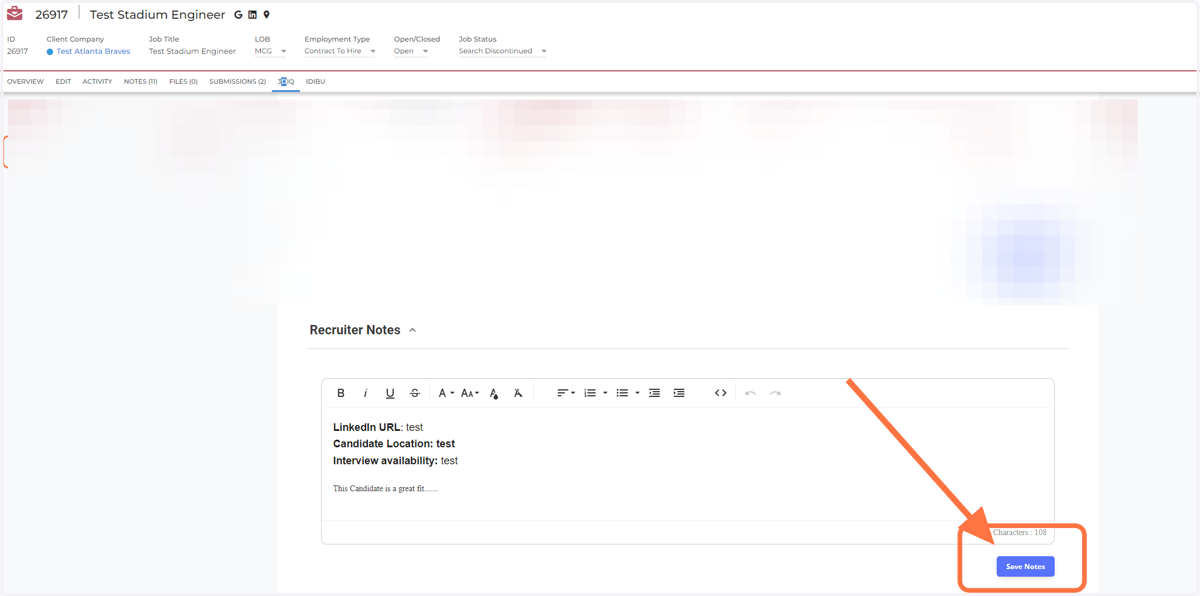Open the ordered list style dropdown arrow
Viewport: 1200px width, 596px height.
point(605,393)
